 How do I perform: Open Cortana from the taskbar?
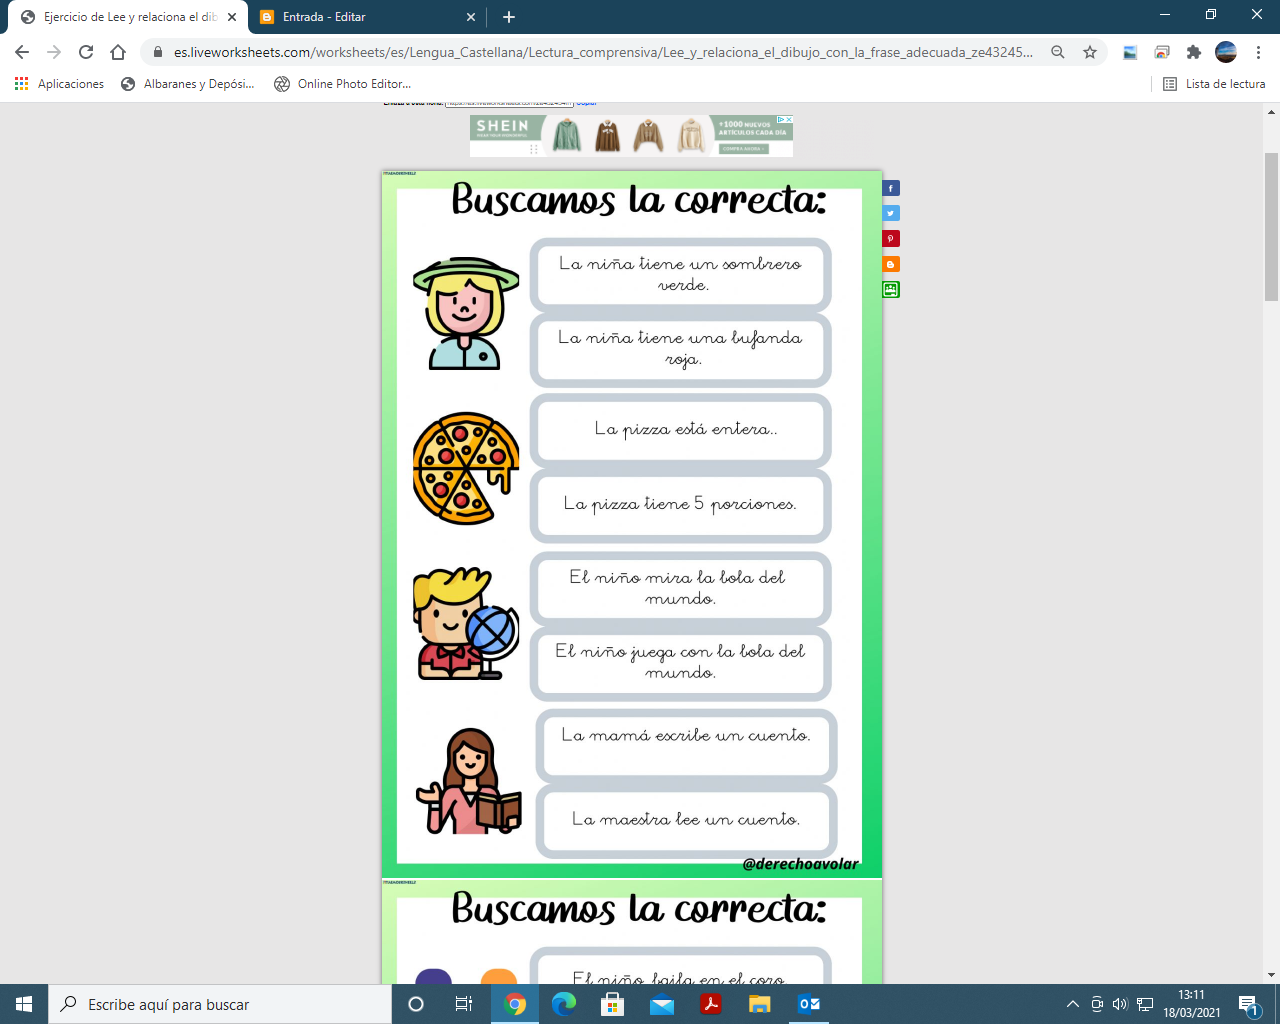pos(416,1004)
